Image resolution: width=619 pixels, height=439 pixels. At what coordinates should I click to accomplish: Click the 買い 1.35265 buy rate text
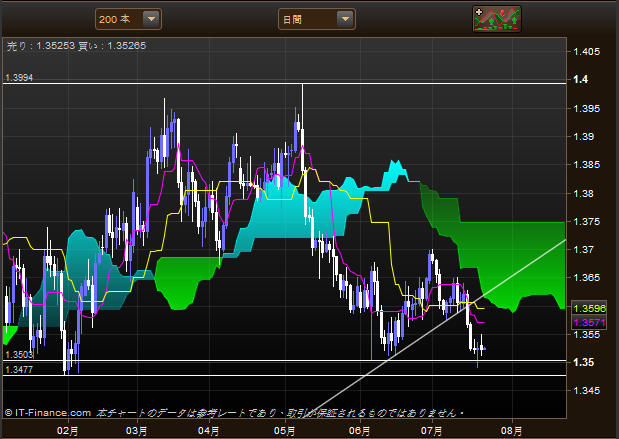[112, 46]
